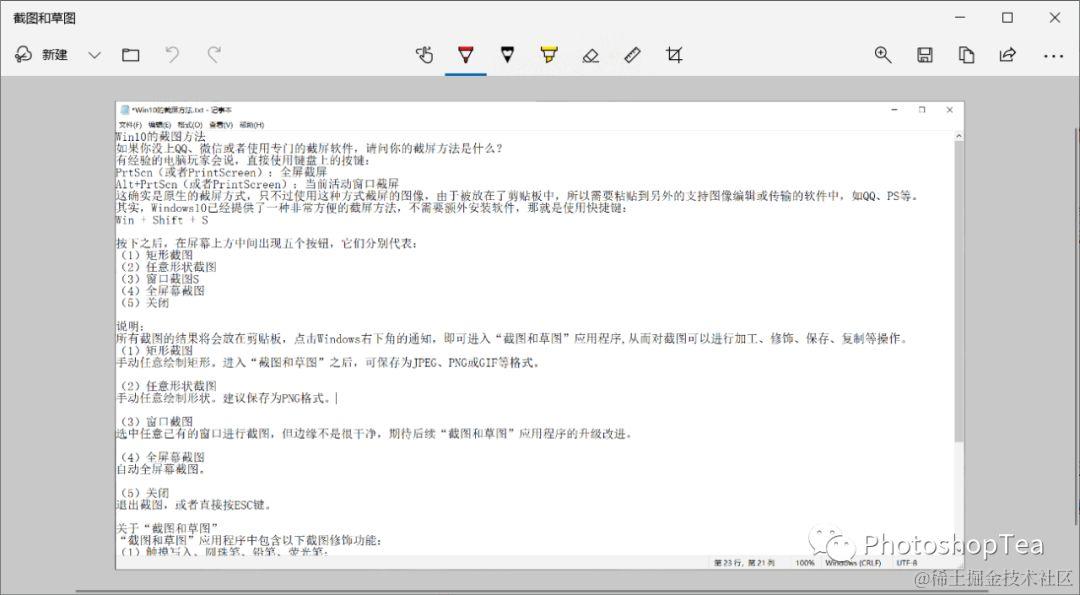Open the 格式(O) menu in Notepad
Viewport: 1080px width, 595px height.
[190, 125]
